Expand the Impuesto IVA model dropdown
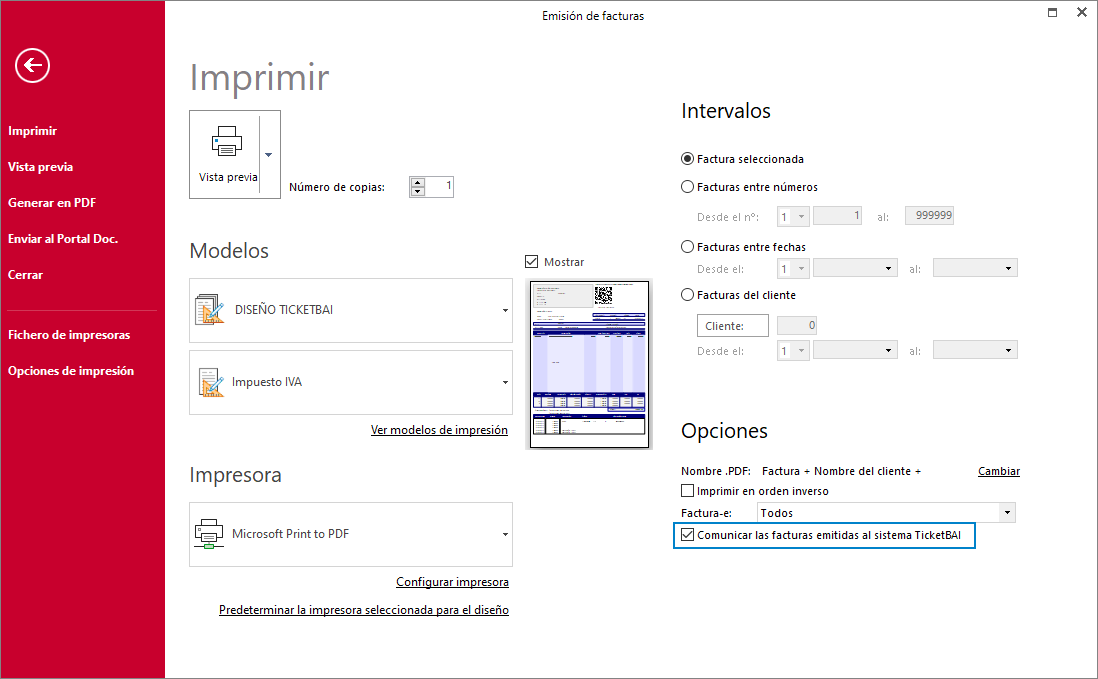Viewport: 1098px width, 679px height. [505, 382]
